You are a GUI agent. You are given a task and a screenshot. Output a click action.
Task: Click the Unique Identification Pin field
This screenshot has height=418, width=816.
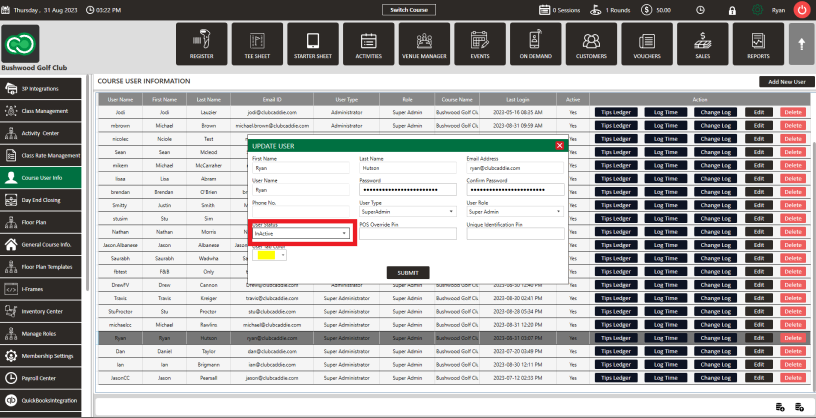tap(515, 234)
